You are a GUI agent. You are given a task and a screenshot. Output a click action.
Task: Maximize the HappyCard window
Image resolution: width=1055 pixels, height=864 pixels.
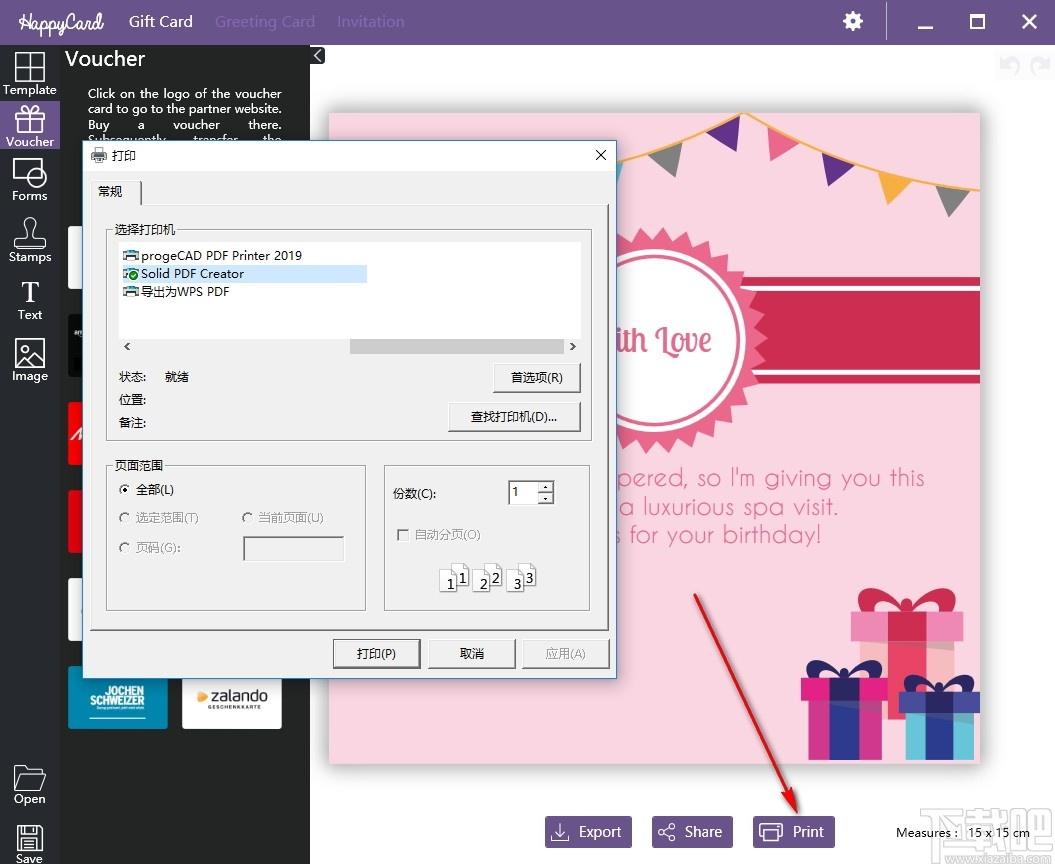tap(977, 22)
